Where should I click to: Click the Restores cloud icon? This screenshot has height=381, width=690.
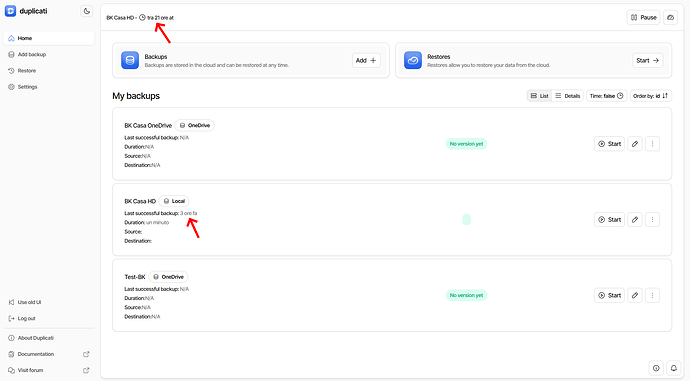(413, 60)
